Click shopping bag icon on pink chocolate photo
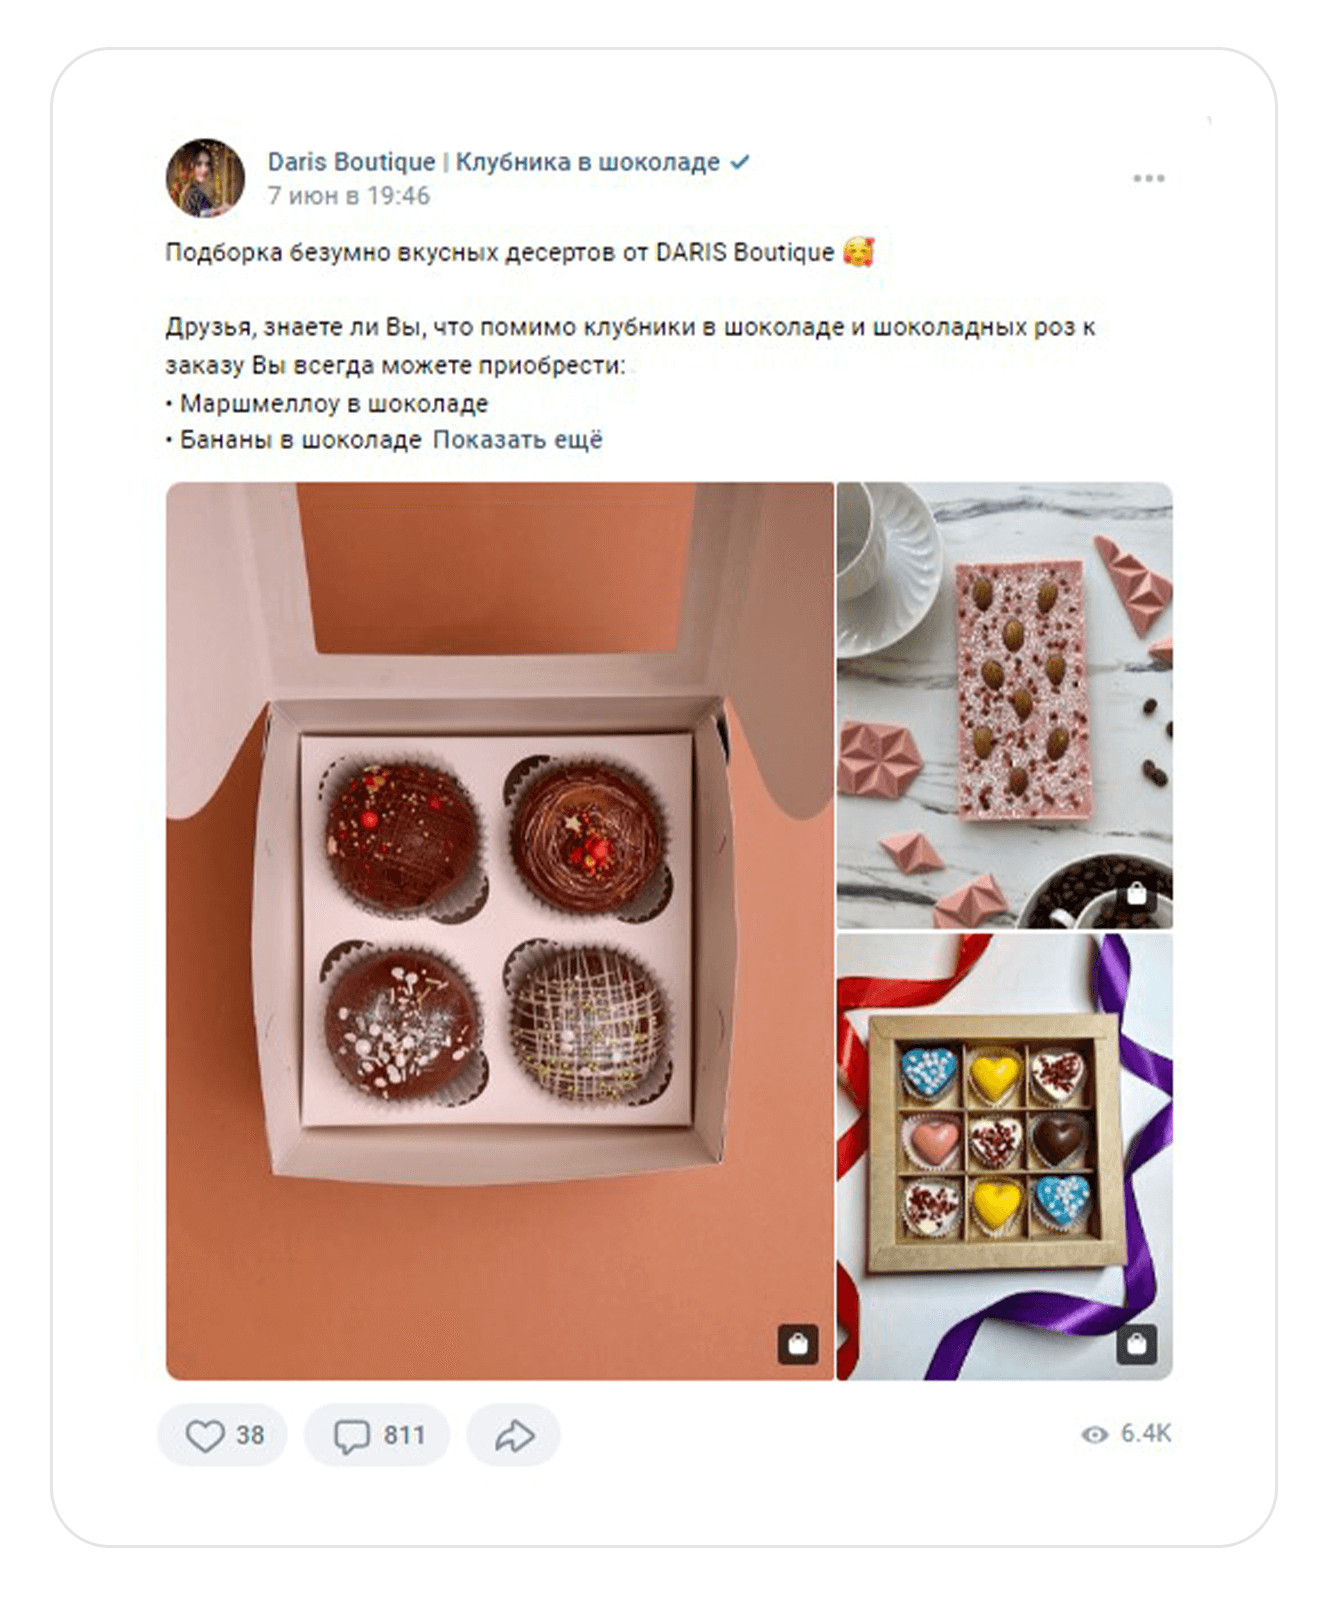1327x1622 pixels. point(1137,894)
